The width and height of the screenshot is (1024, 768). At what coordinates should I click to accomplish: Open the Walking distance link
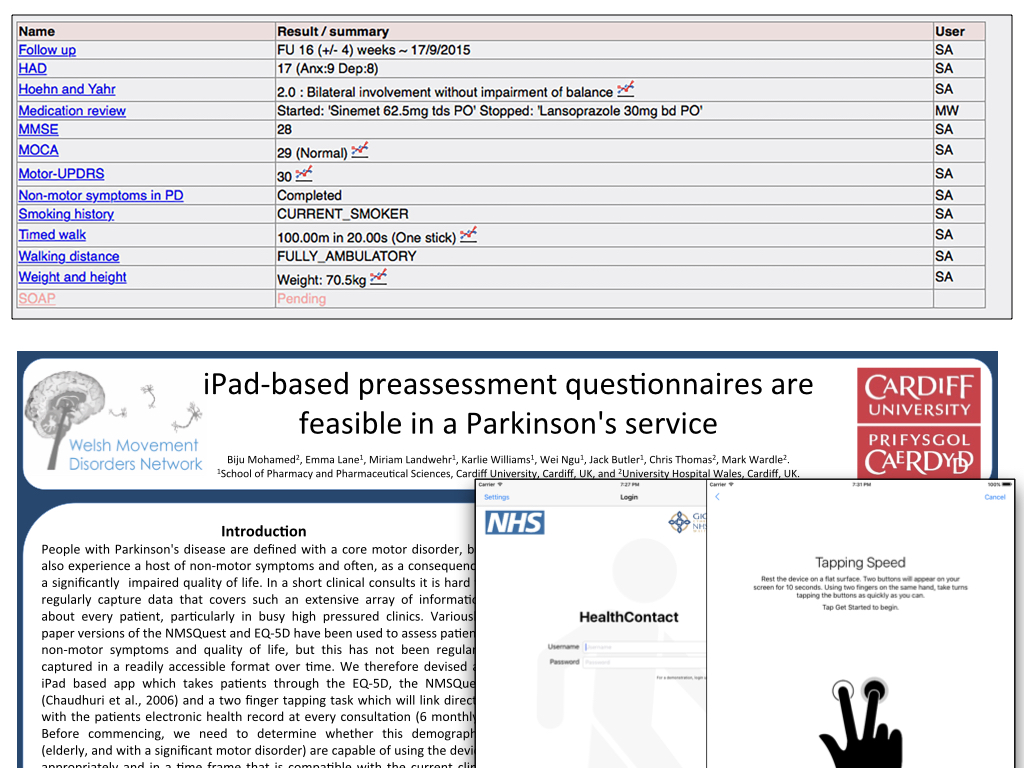pyautogui.click(x=69, y=256)
